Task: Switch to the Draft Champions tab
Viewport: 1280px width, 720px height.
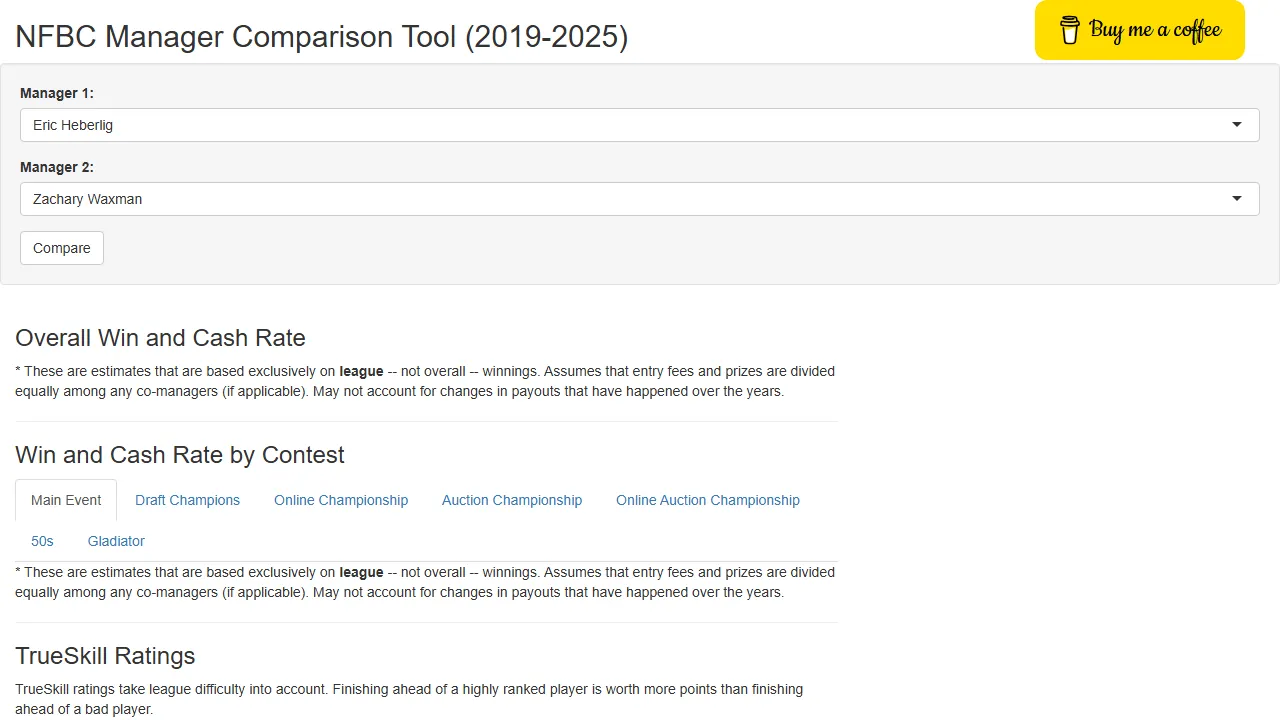Action: point(187,500)
